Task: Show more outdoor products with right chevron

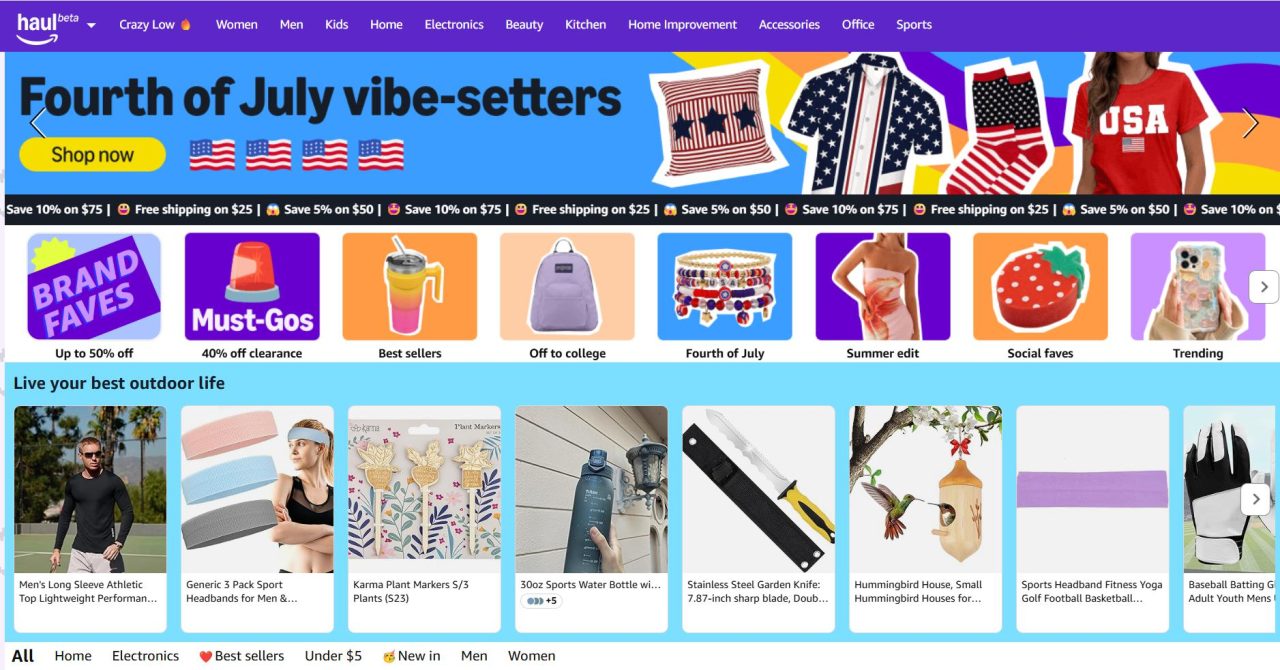Action: [x=1255, y=499]
